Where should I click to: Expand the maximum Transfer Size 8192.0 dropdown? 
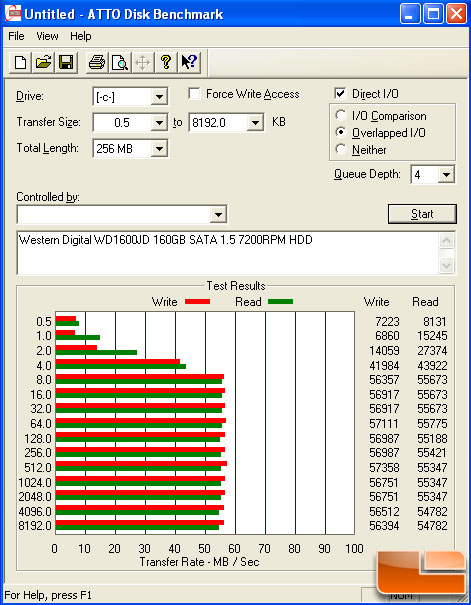(255, 123)
